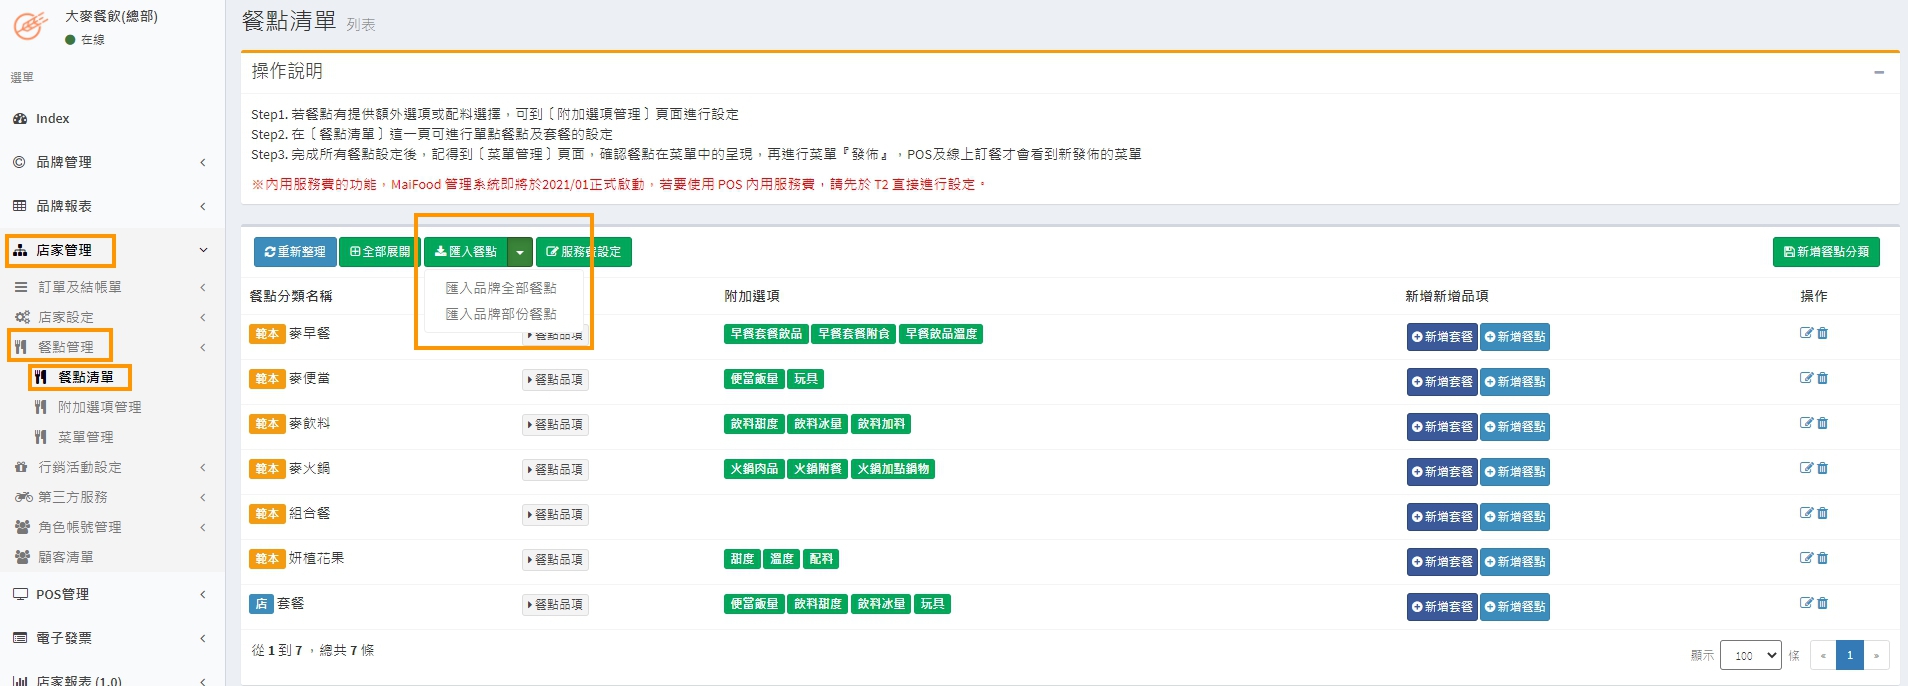Collapse 操作說明 panel with minus icon
The width and height of the screenshot is (1908, 686).
1879,72
